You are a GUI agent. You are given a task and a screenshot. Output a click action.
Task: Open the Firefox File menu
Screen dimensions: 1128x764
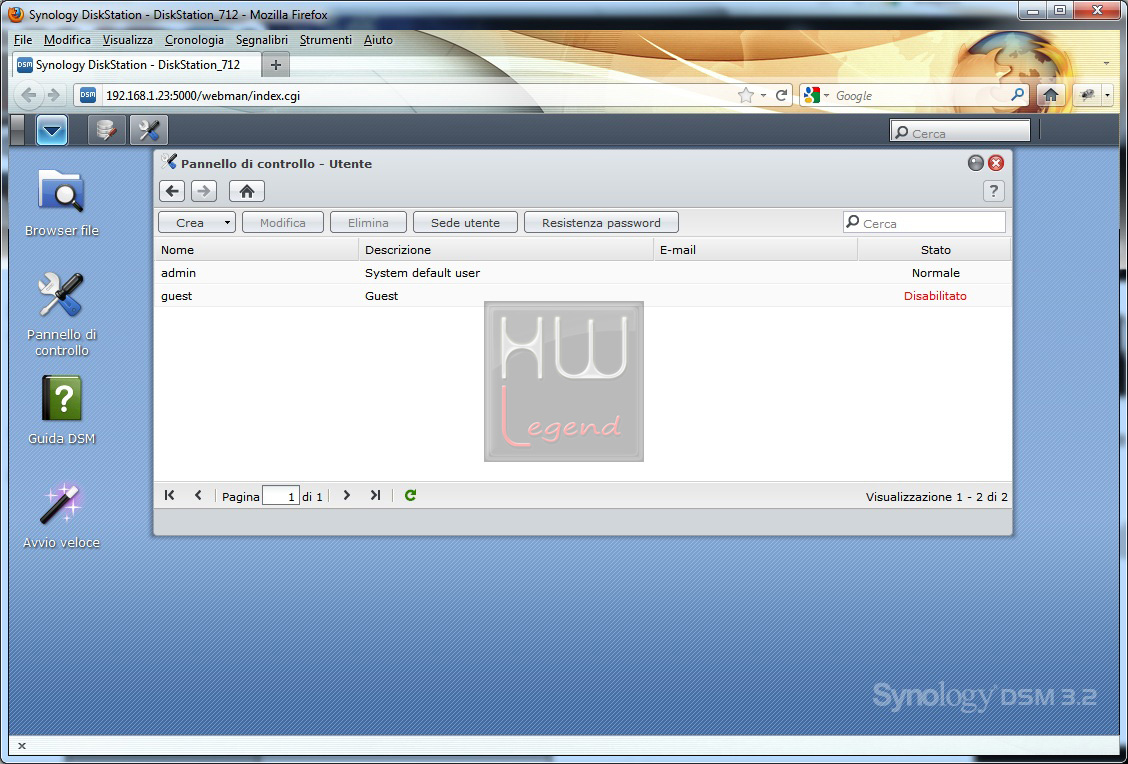click(x=23, y=40)
